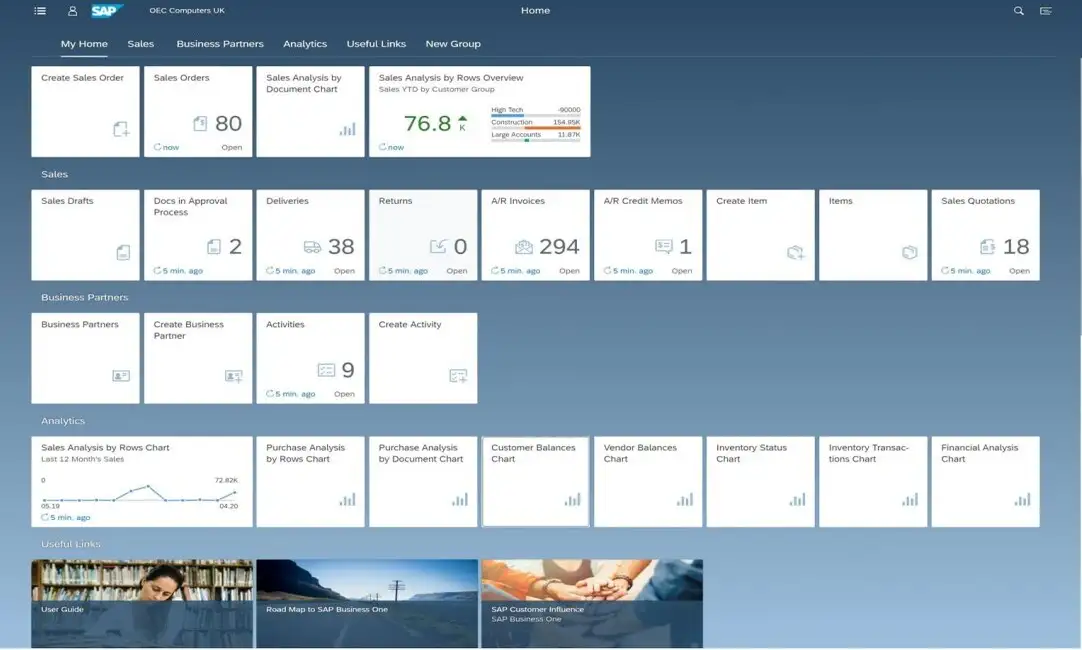Open the Business Partners tab
Image resolution: width=1082 pixels, height=650 pixels.
point(220,44)
